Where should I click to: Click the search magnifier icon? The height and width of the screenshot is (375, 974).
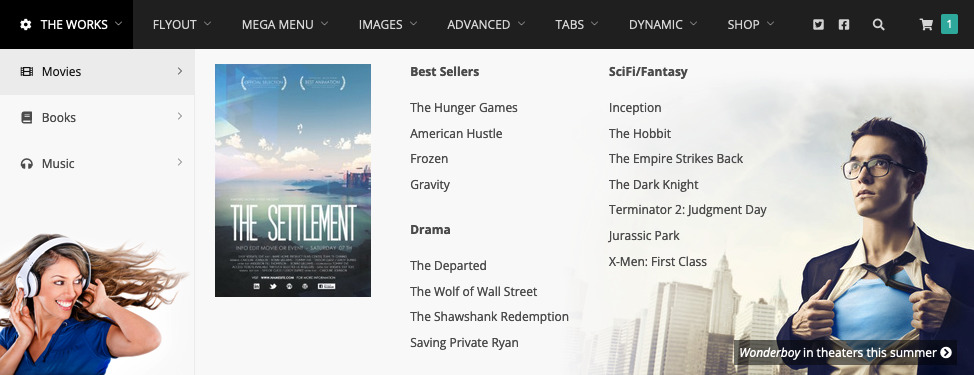pos(878,25)
